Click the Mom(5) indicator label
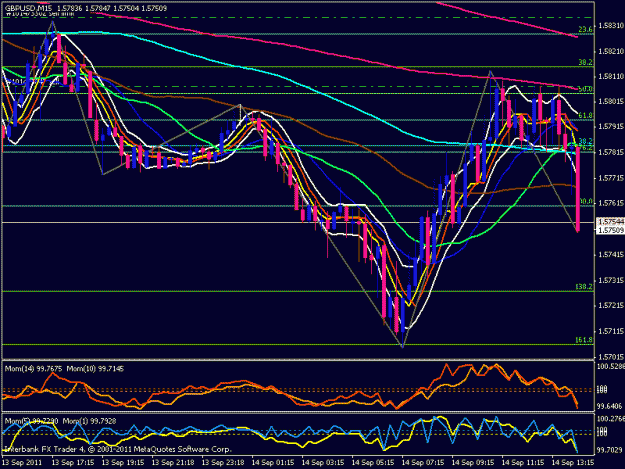Screen dimensions: 625x469 coord(31,421)
